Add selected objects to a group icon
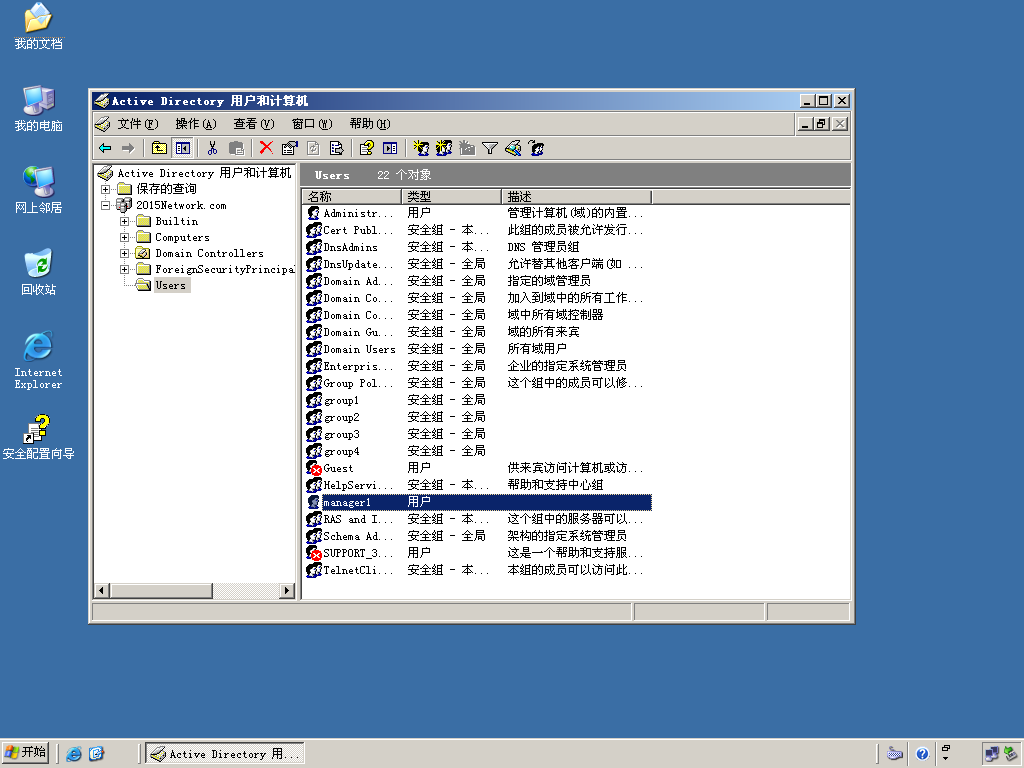The image size is (1024, 768). (536, 148)
